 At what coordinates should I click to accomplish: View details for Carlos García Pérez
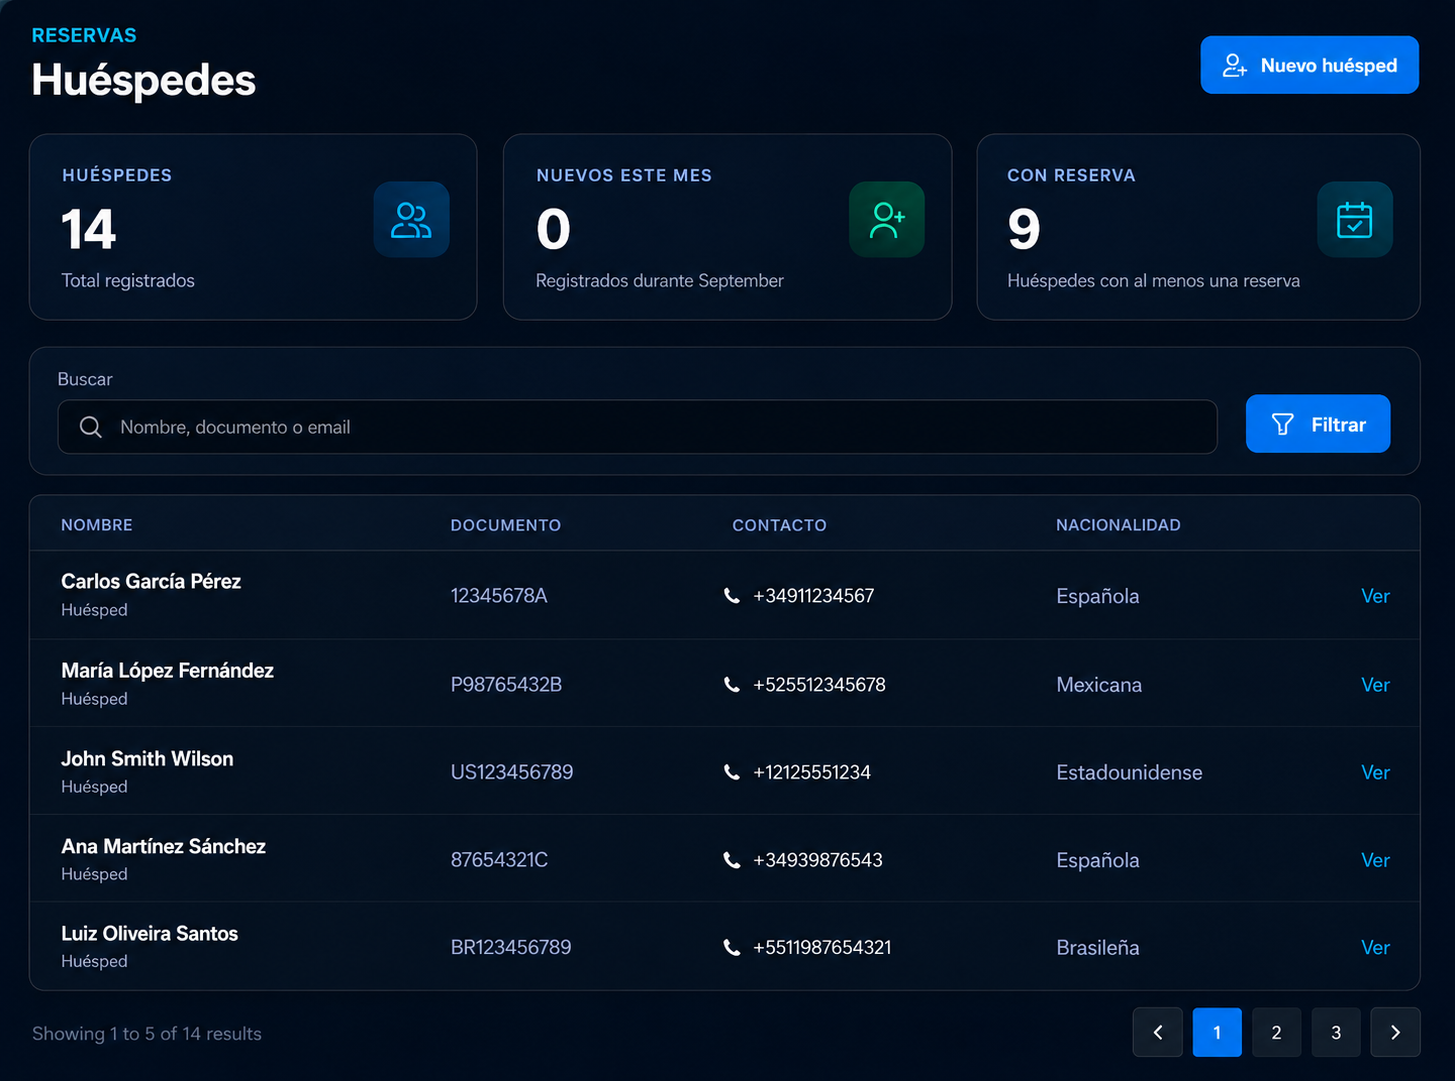pyautogui.click(x=1375, y=596)
